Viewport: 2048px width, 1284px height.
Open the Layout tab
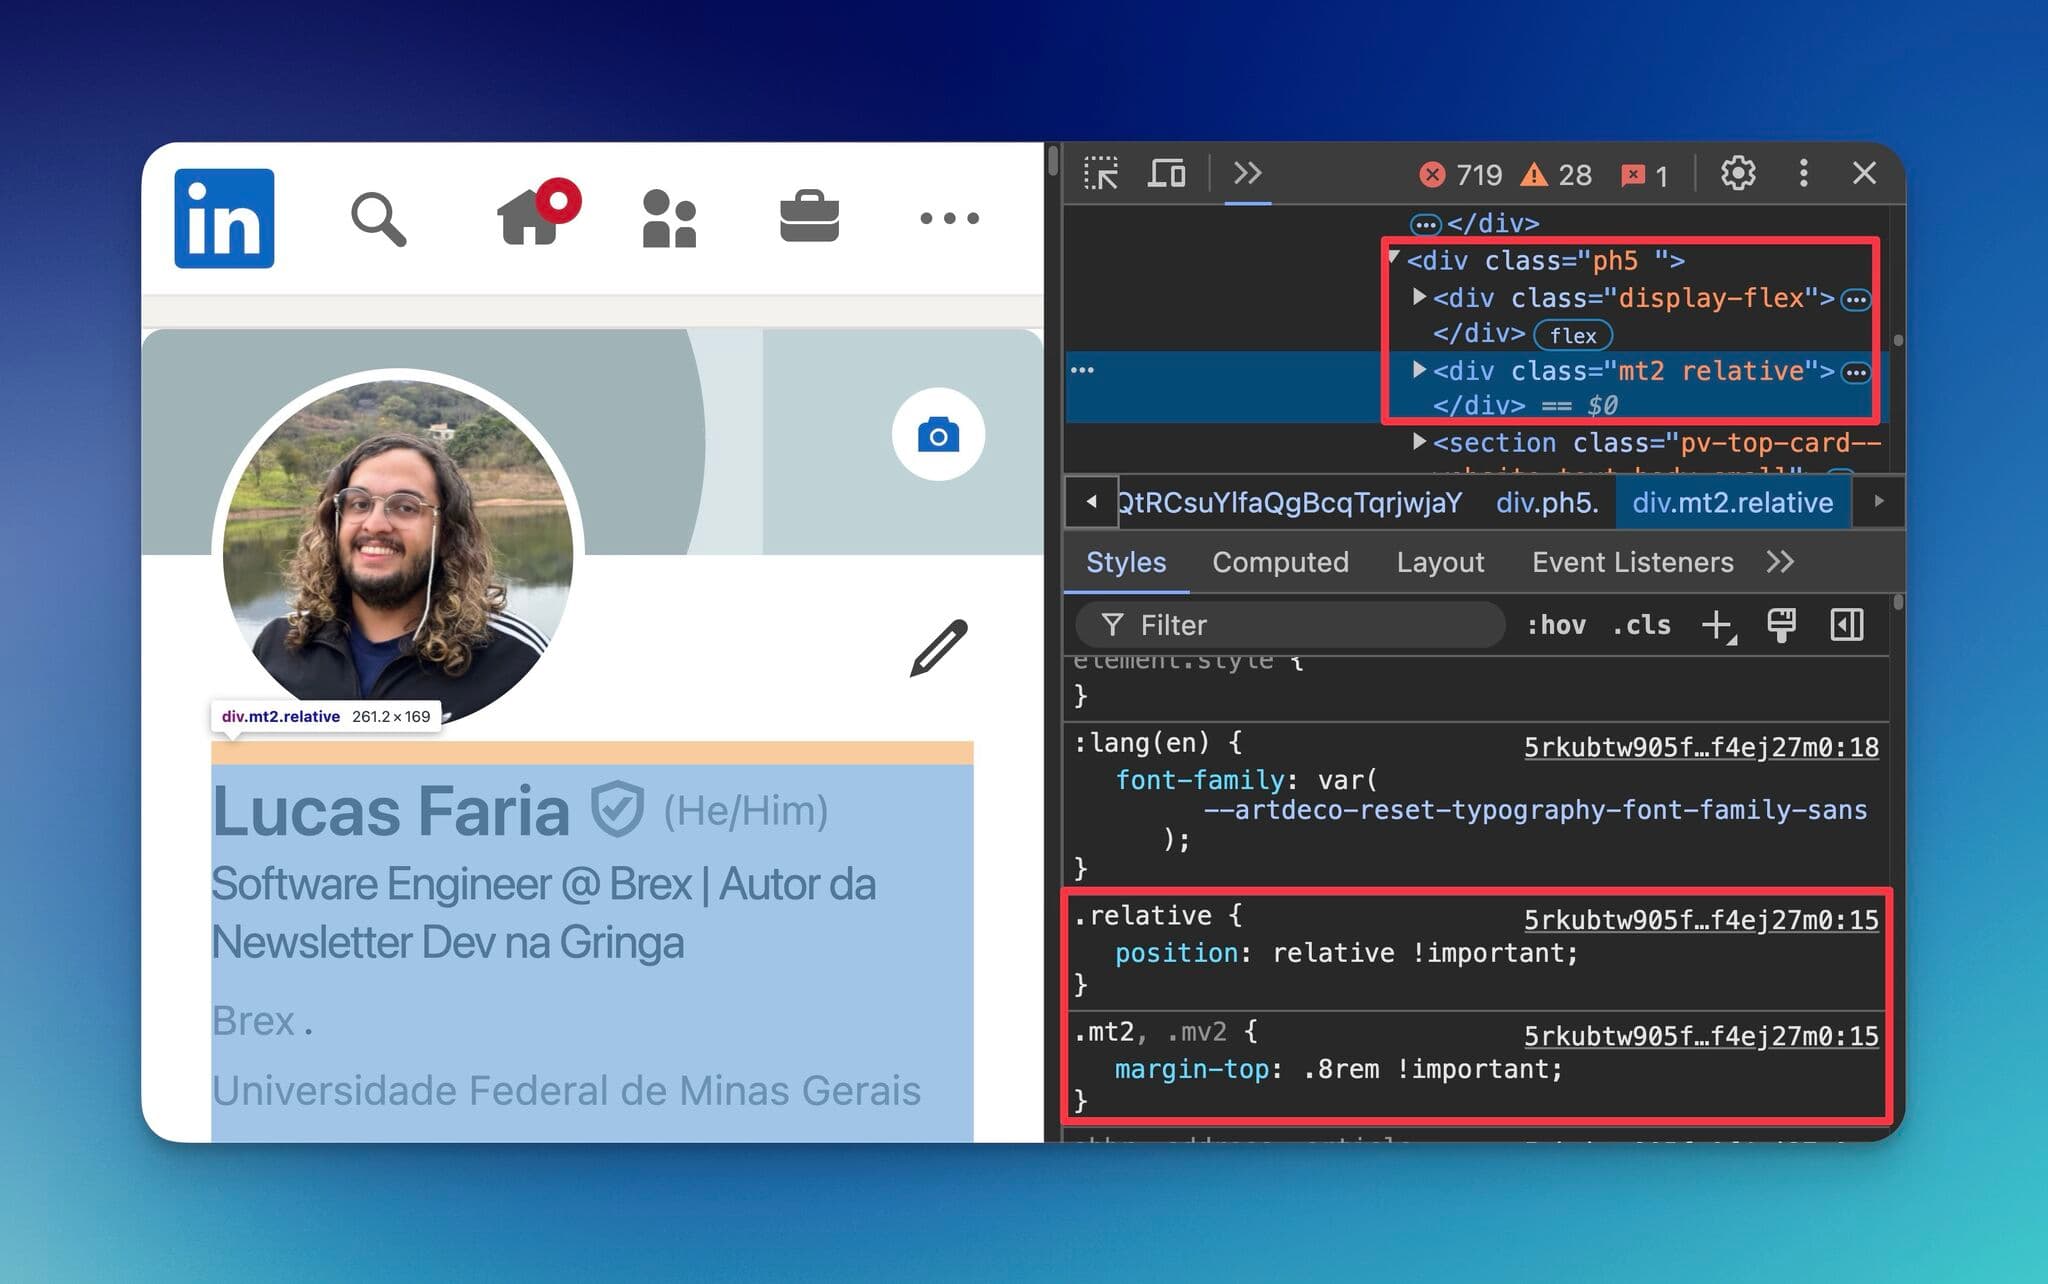point(1440,562)
